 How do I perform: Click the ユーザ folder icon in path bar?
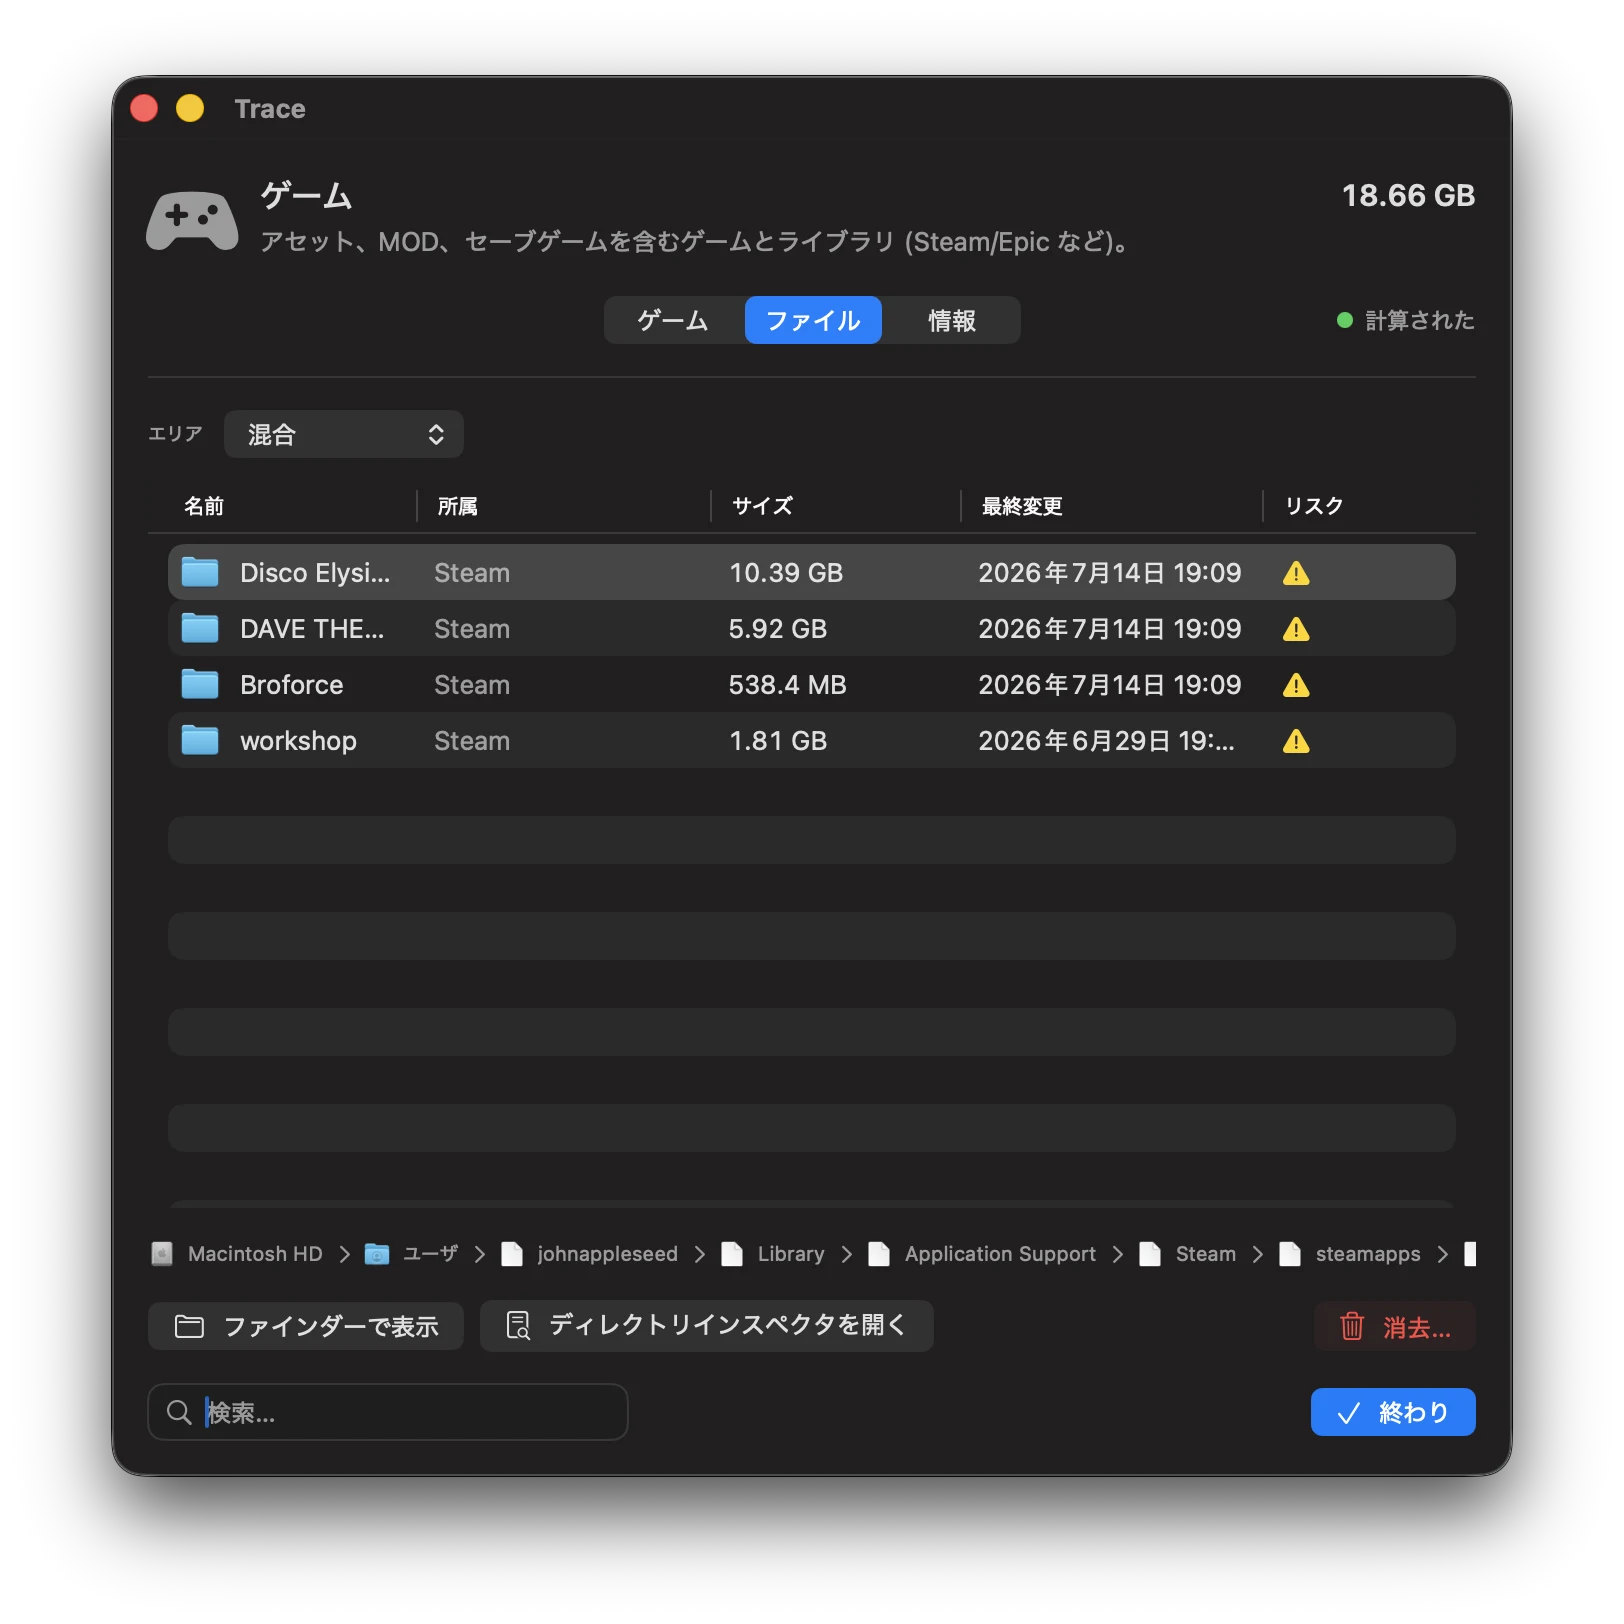click(377, 1254)
